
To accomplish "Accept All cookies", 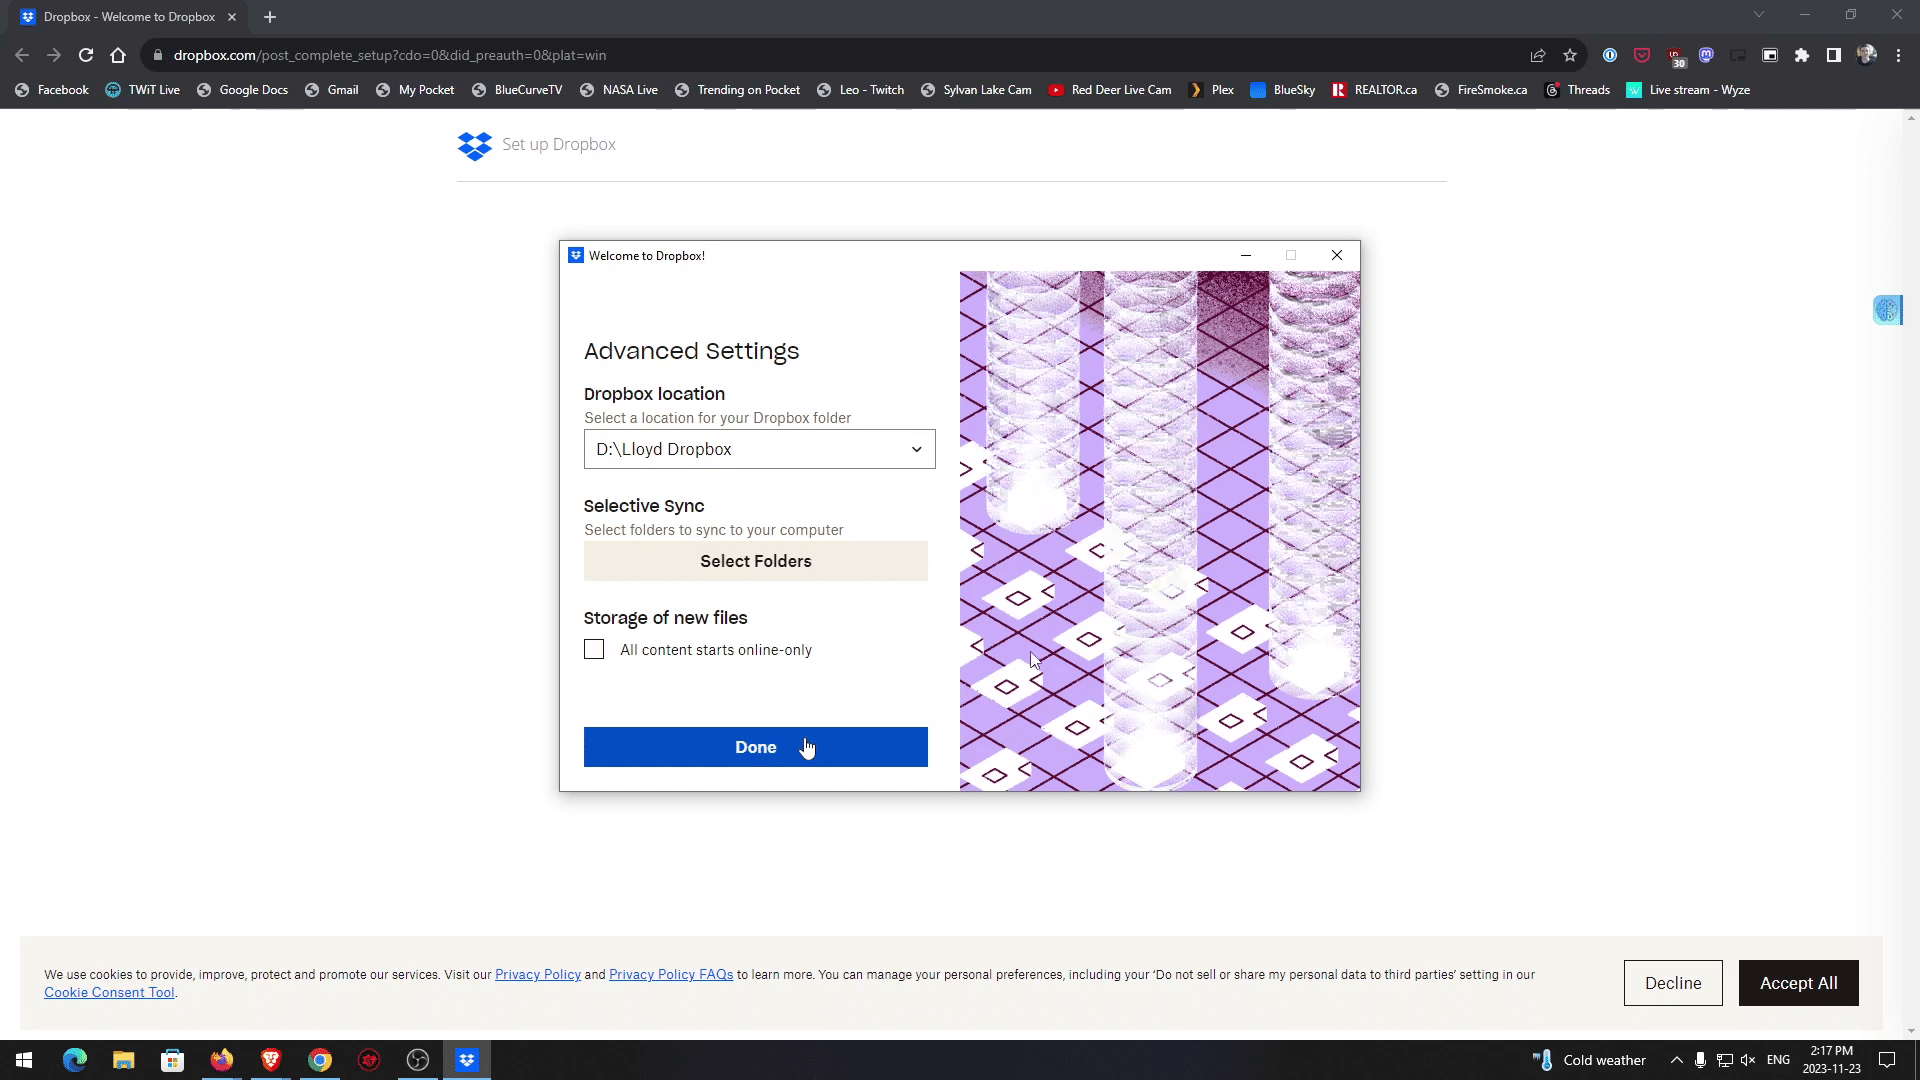I will pyautogui.click(x=1798, y=983).
